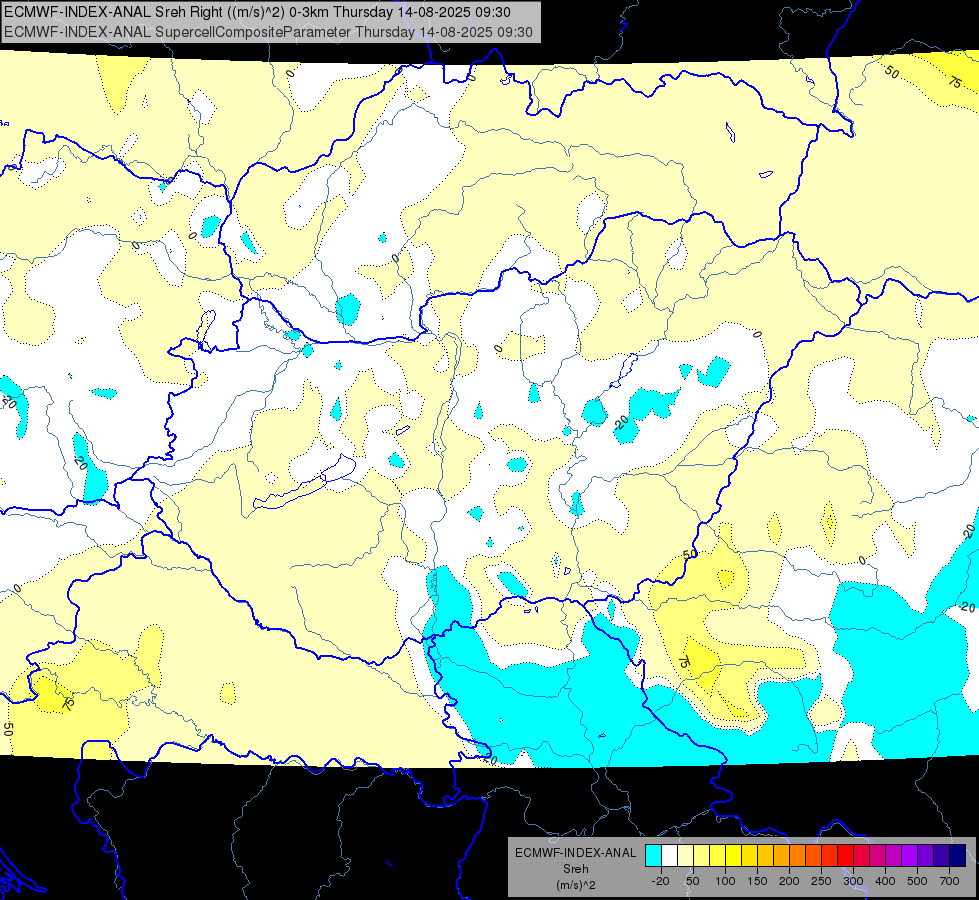Click the '500' legend tick value
The height and width of the screenshot is (900, 979).
point(917,881)
